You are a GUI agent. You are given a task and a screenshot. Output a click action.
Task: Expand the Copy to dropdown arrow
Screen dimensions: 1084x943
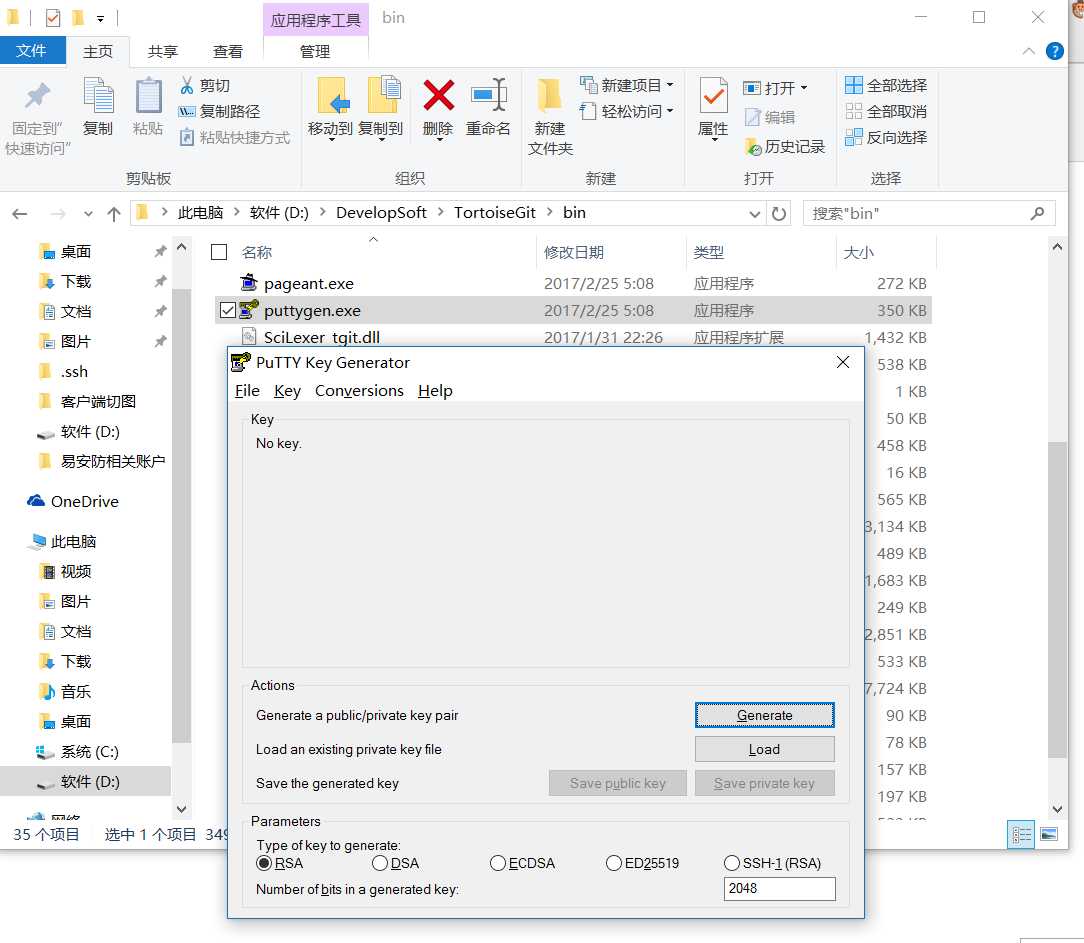(x=381, y=140)
